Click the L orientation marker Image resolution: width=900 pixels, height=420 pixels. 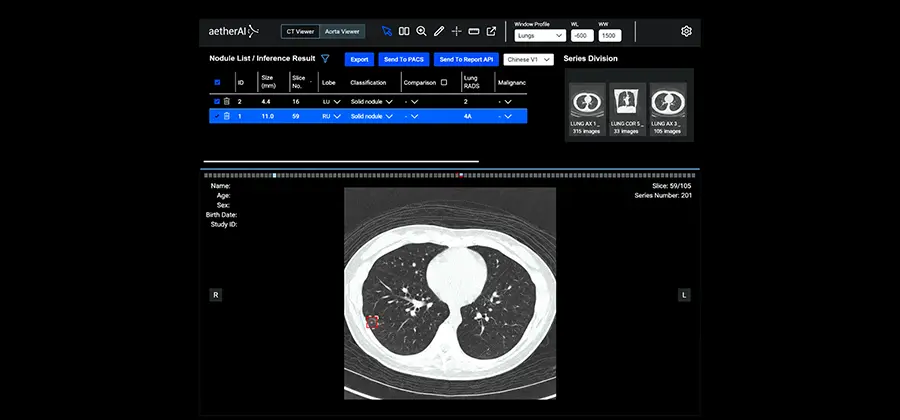coord(684,295)
